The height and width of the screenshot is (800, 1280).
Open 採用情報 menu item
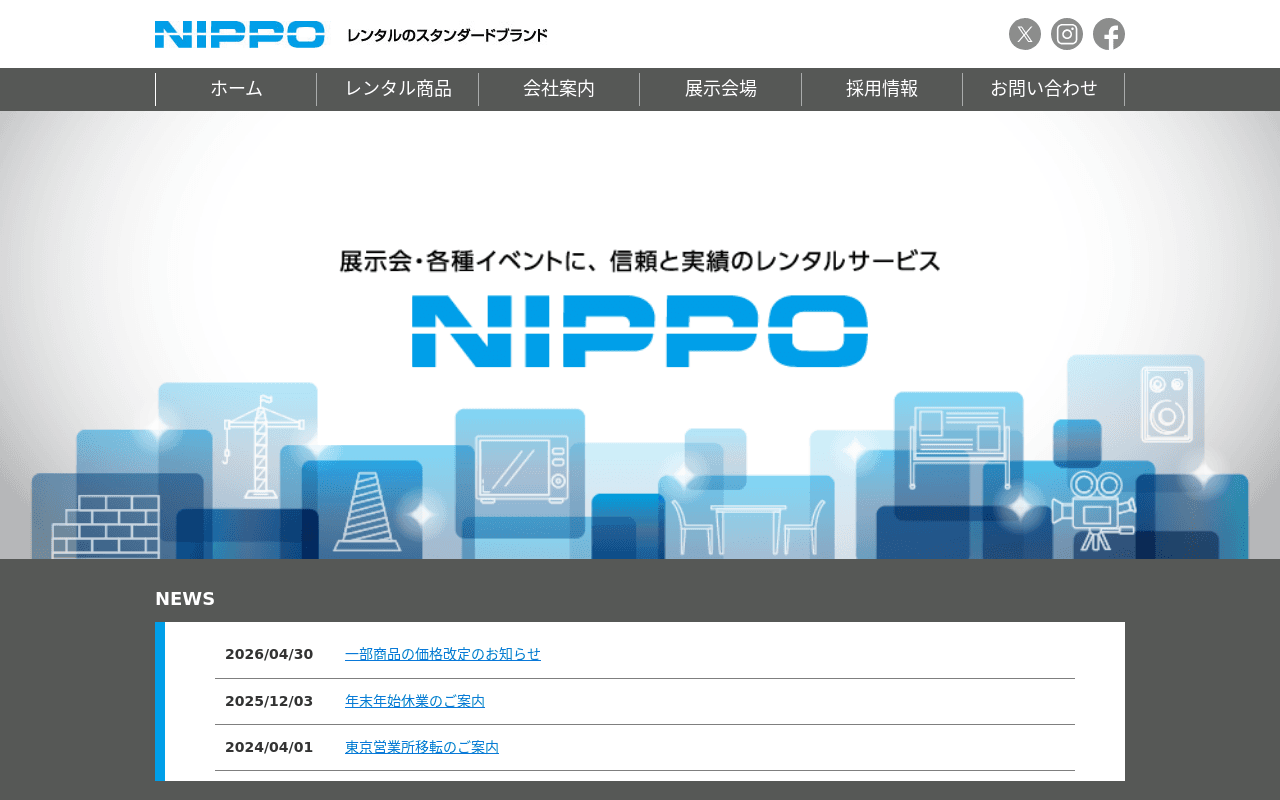click(x=882, y=89)
